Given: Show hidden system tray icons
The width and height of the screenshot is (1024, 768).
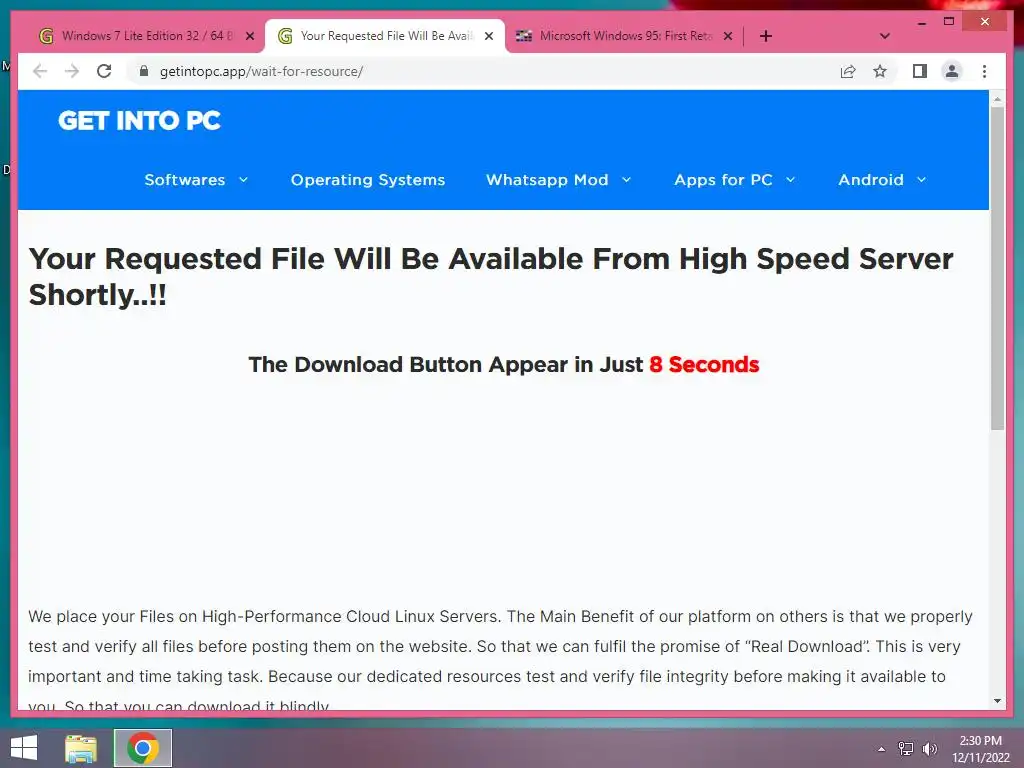Looking at the screenshot, I should 882,749.
